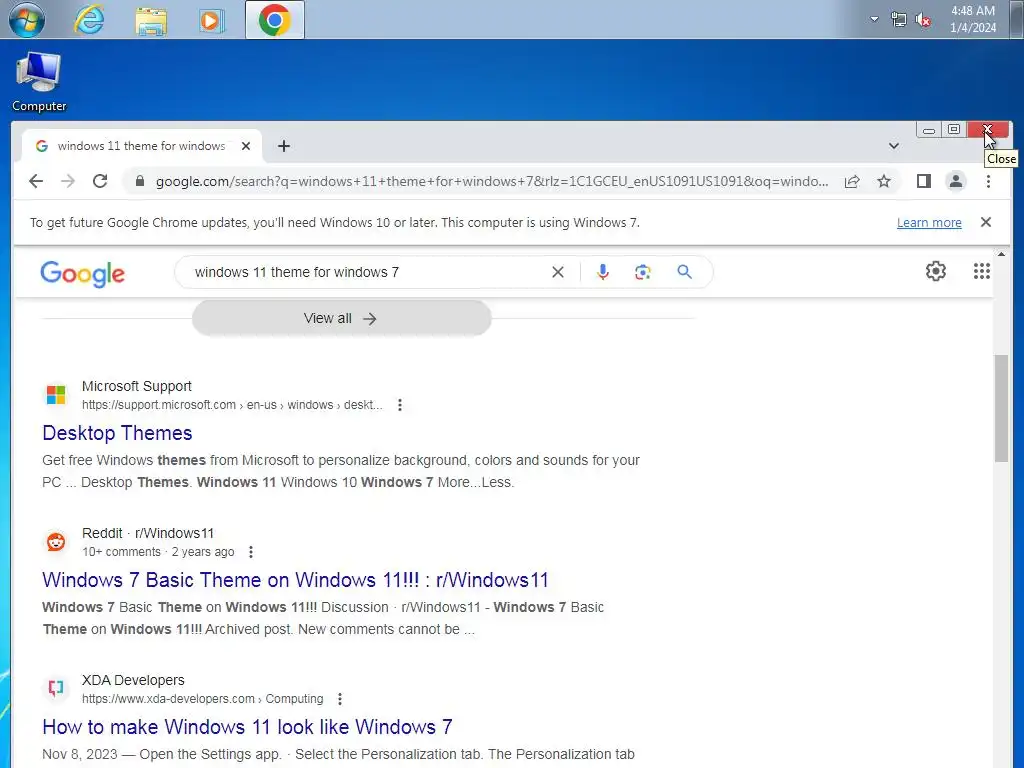Open the Windows Start menu orb
The width and height of the screenshot is (1024, 768).
(27, 20)
